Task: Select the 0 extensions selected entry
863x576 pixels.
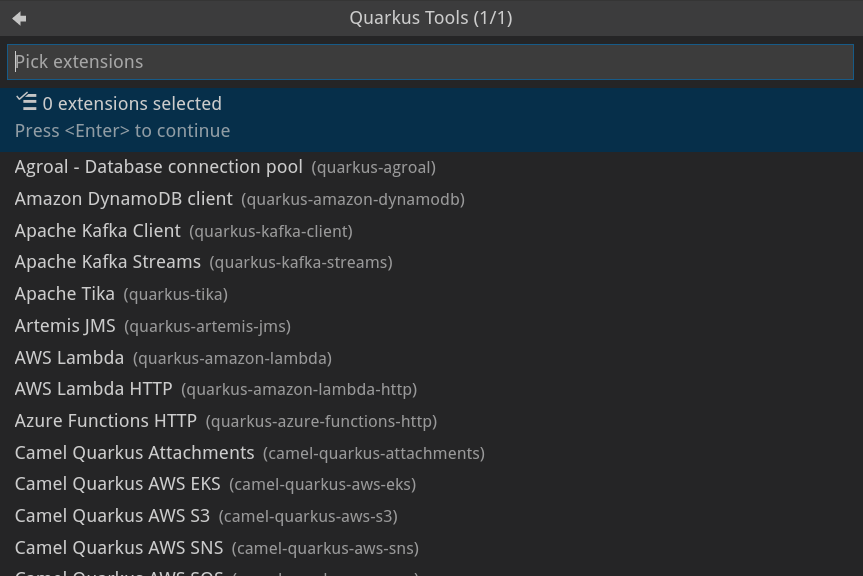Action: tap(132, 104)
